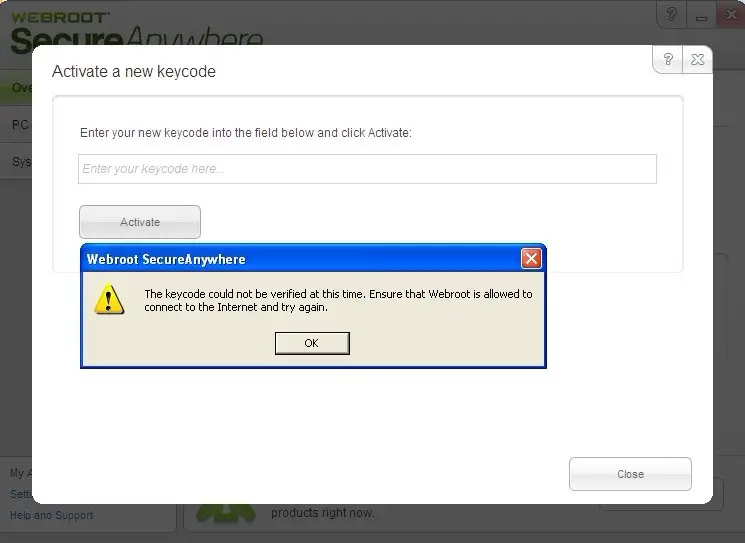
Task: Click the Activate button
Action: pos(140,222)
